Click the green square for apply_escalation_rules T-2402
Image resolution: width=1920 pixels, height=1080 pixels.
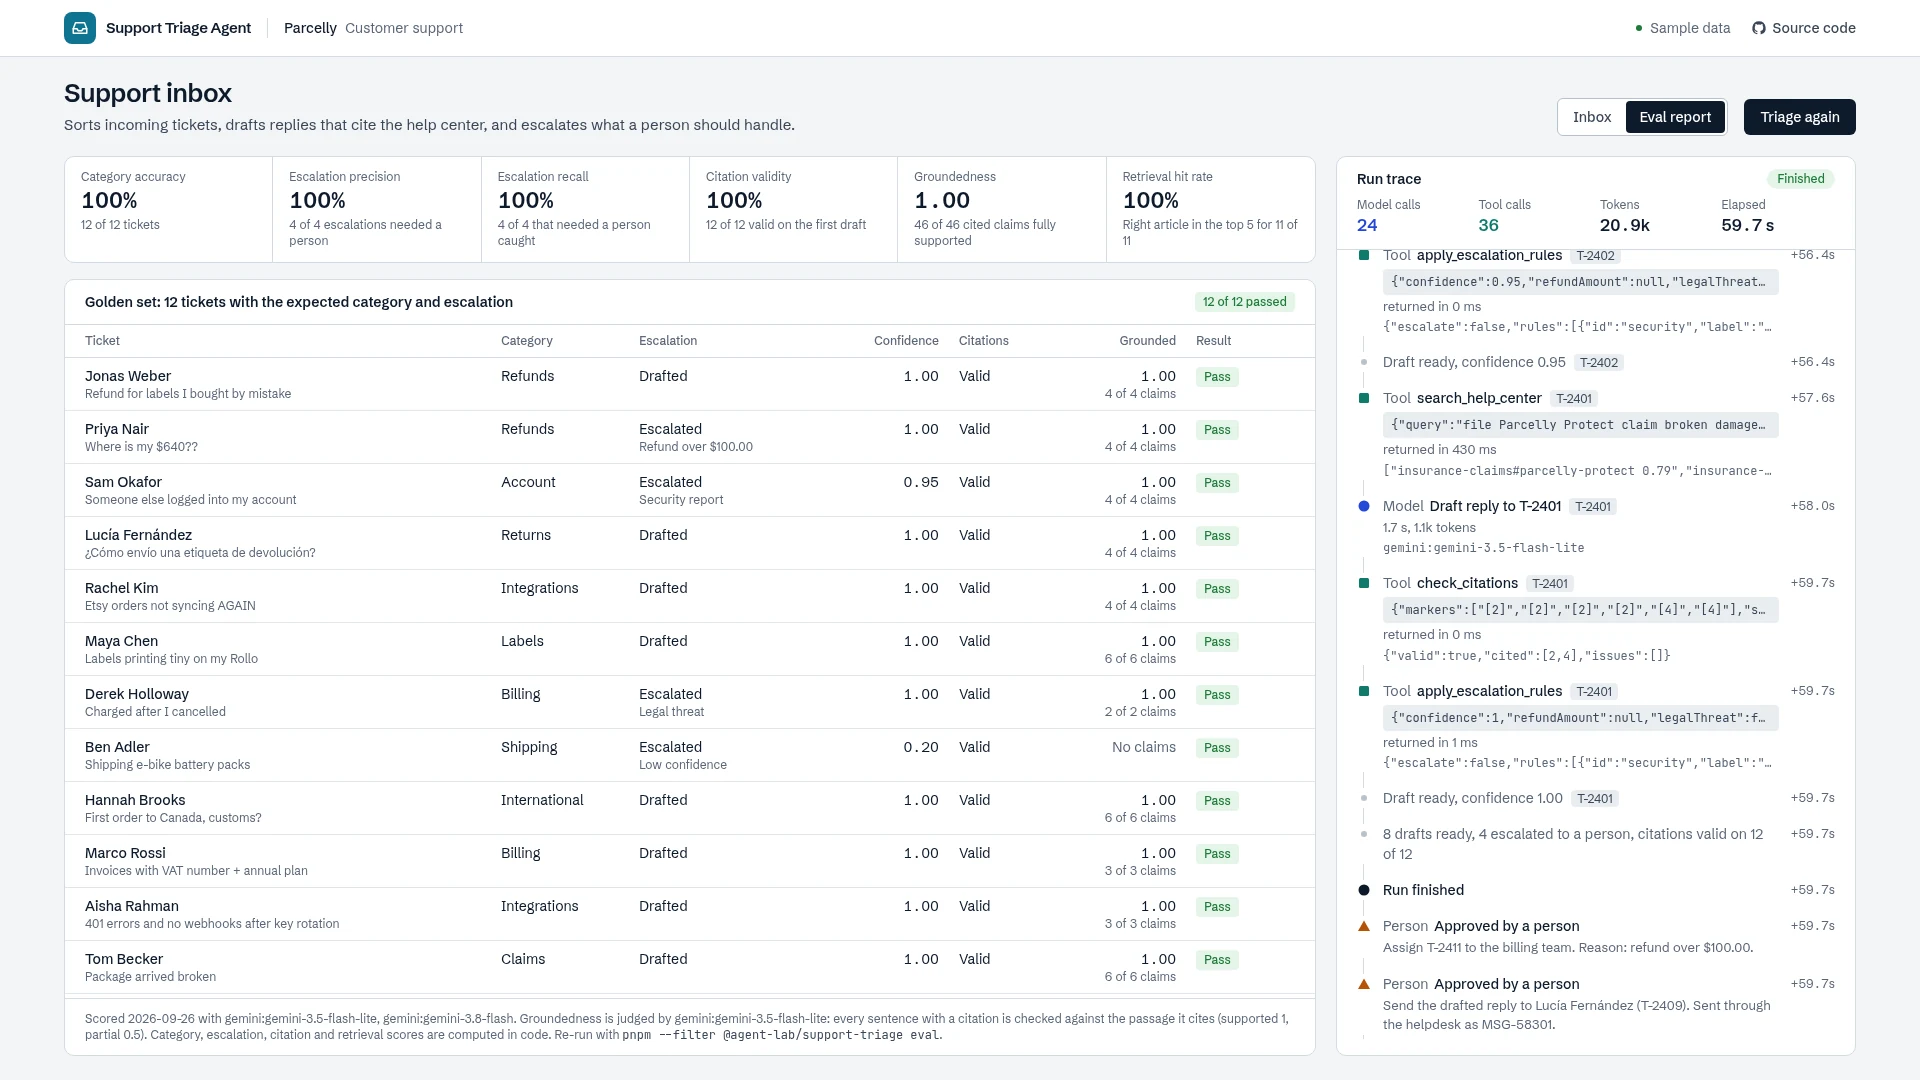click(1364, 255)
